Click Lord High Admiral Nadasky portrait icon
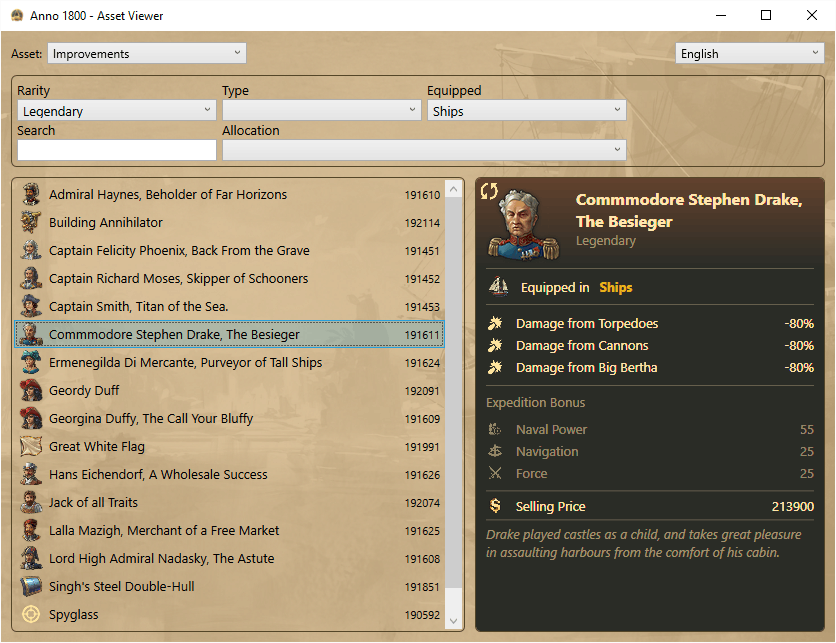Image resolution: width=836 pixels, height=643 pixels. tap(31, 558)
